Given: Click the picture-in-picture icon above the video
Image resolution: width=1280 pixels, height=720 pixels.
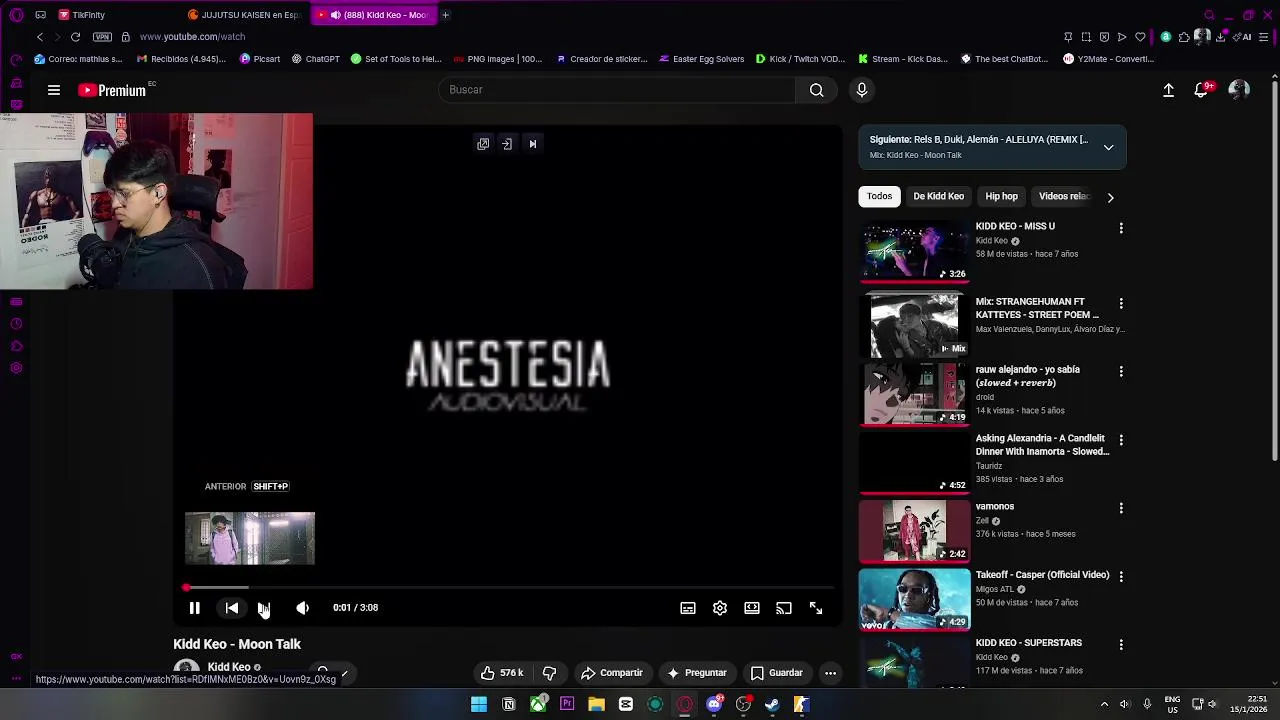Looking at the screenshot, I should (x=483, y=144).
